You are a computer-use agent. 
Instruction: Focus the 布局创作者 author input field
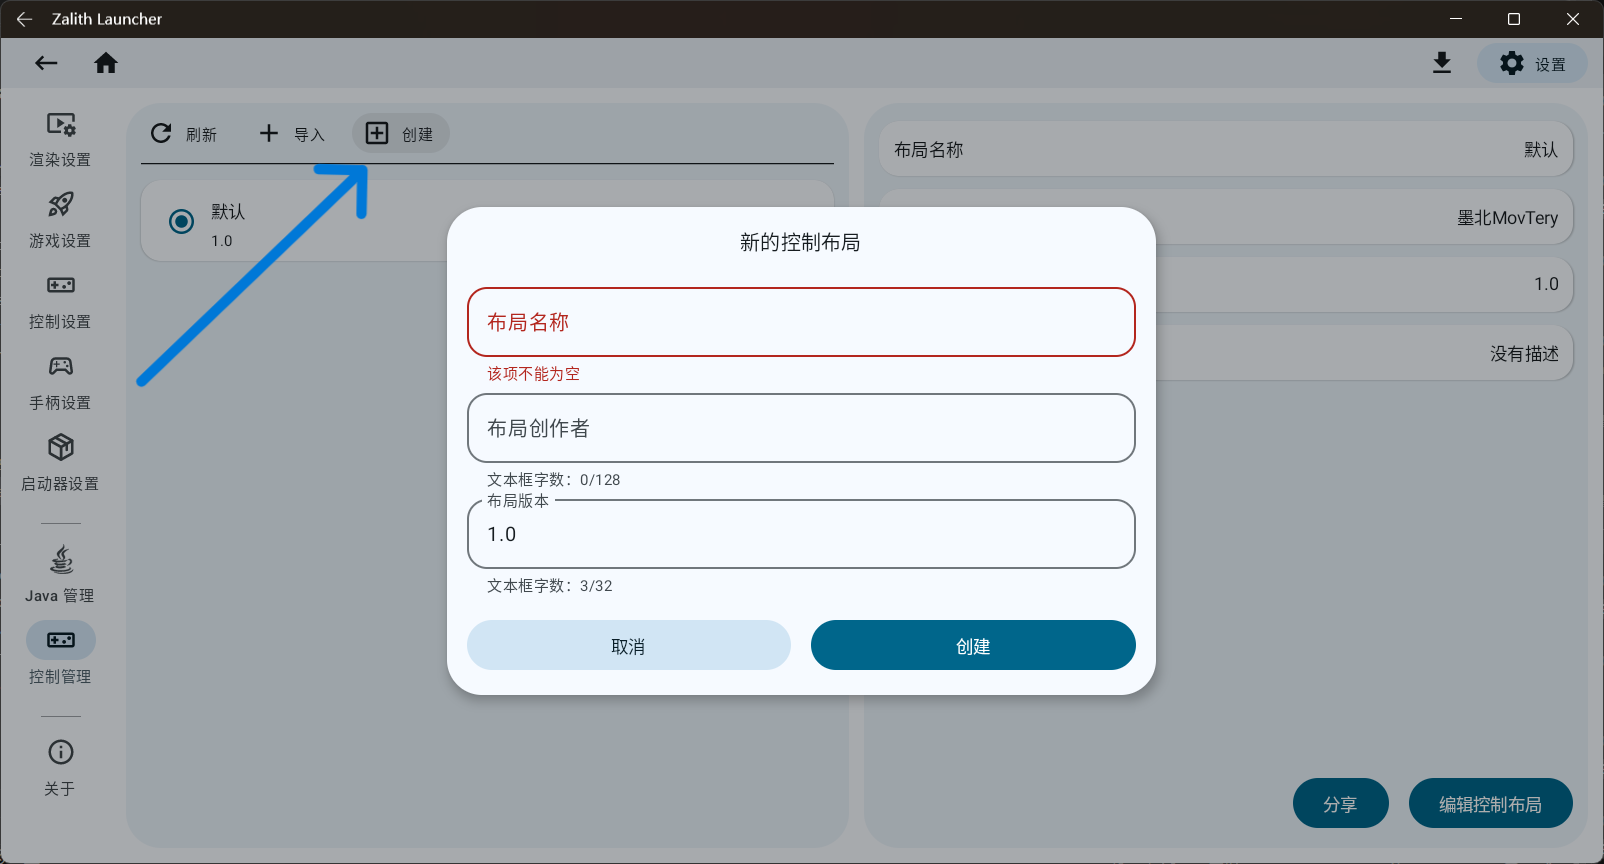(800, 428)
